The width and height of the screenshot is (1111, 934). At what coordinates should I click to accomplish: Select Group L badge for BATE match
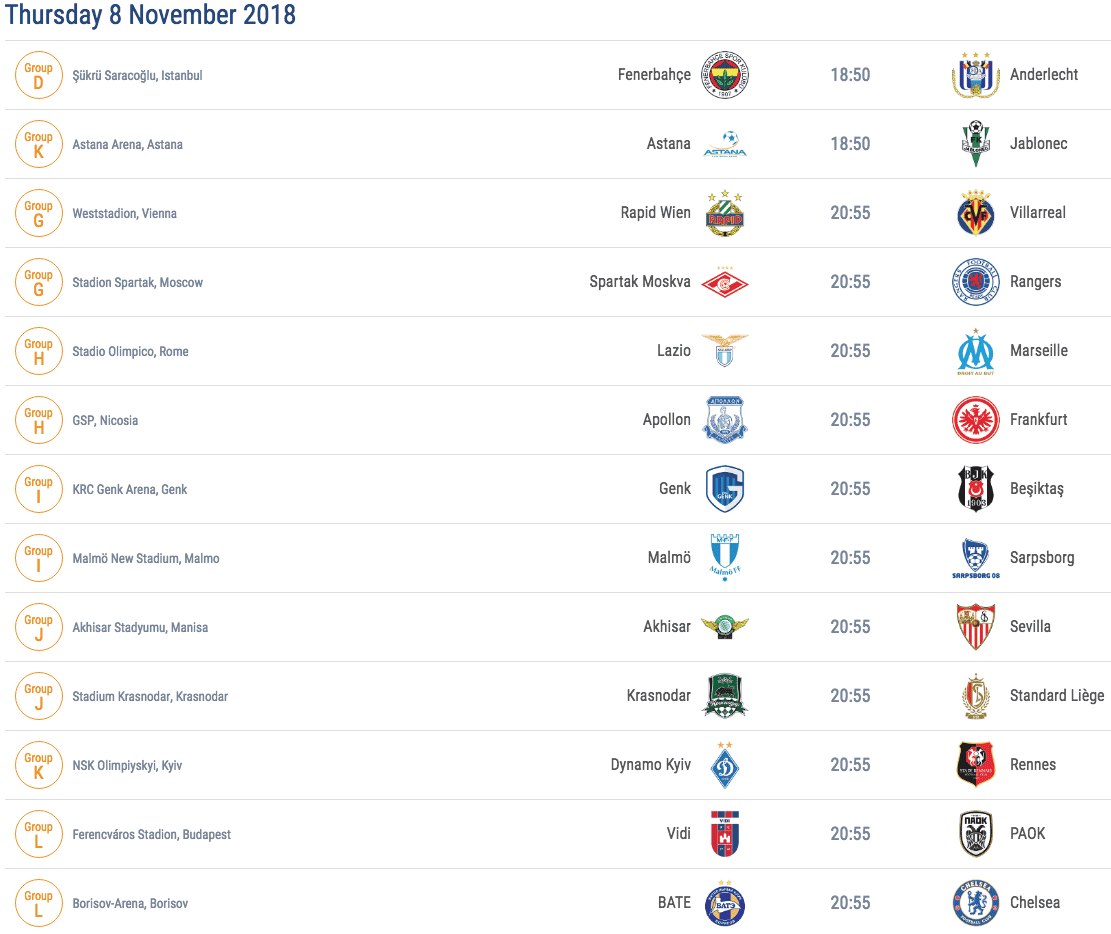(39, 903)
